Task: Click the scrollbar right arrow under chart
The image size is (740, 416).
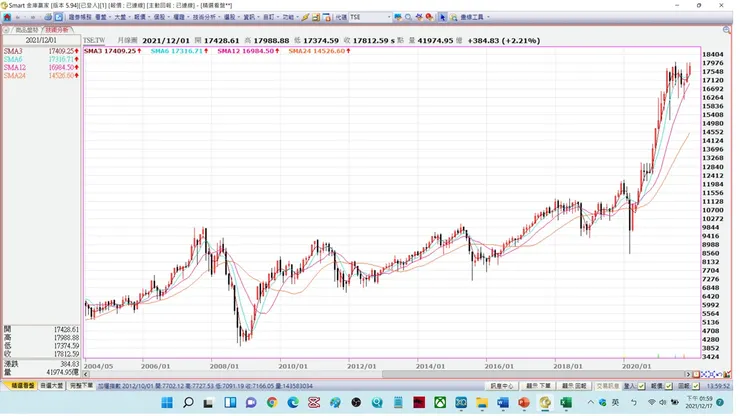Action: [x=688, y=374]
